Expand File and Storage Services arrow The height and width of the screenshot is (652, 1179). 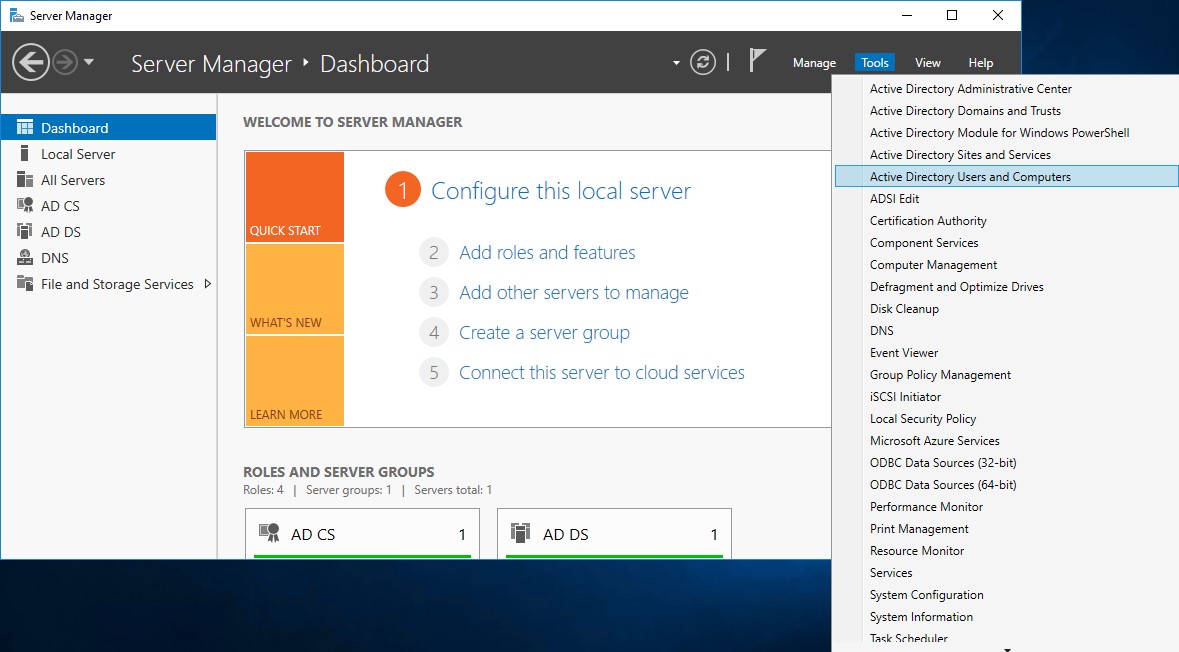click(x=208, y=284)
